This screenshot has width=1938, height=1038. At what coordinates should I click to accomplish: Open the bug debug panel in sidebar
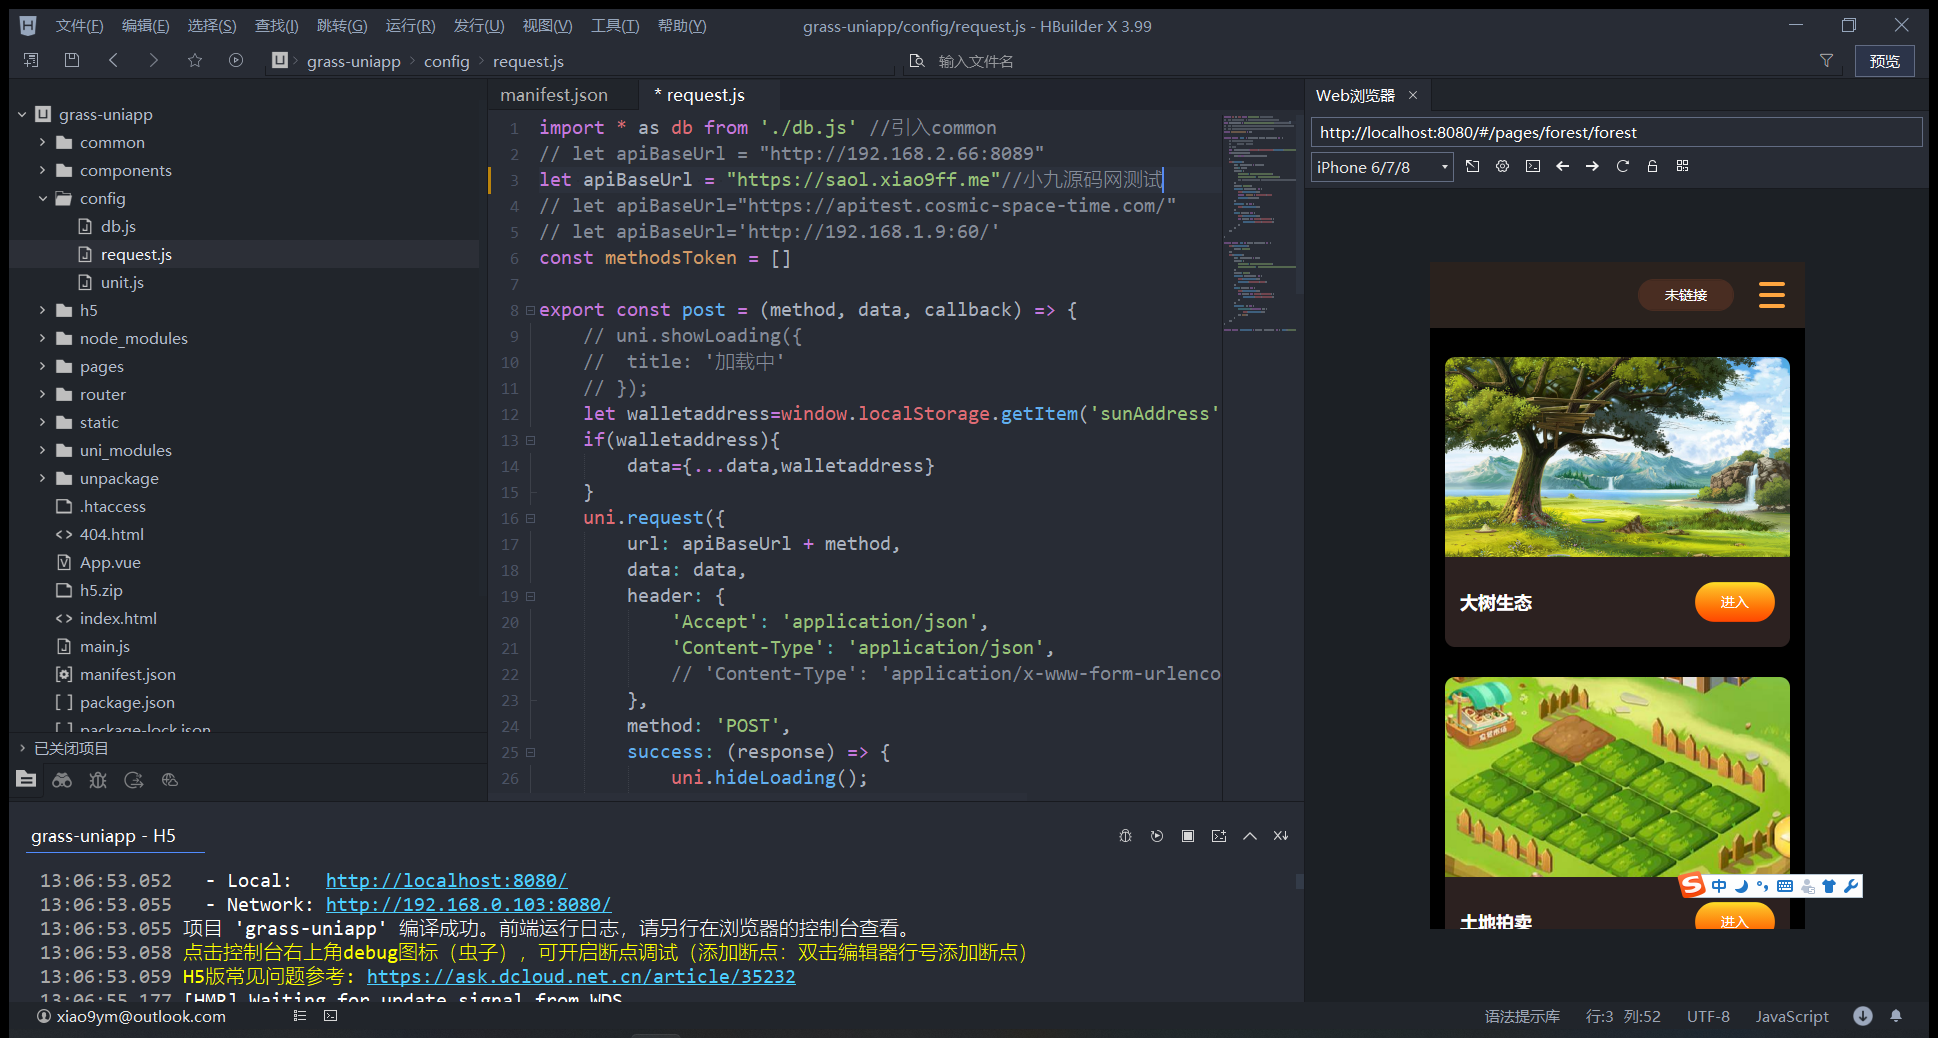(x=98, y=780)
